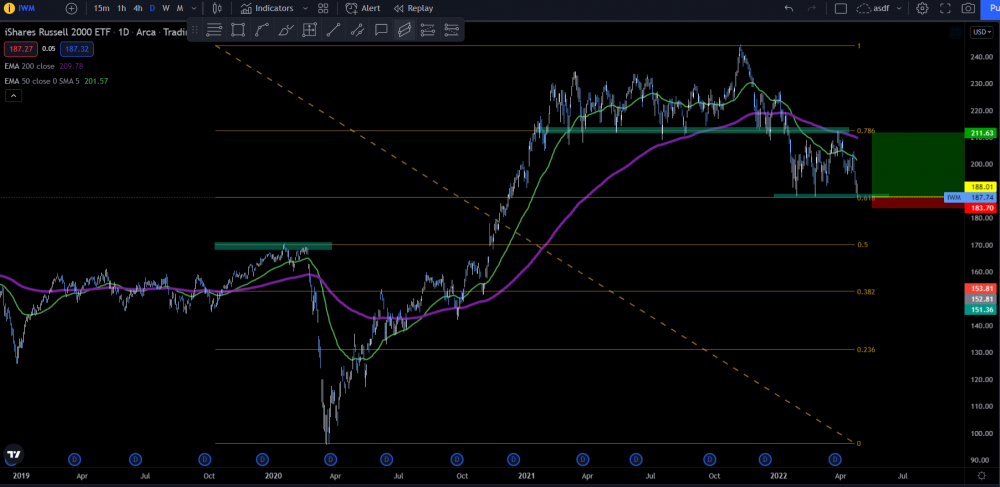Select the rectangle drawing tool
Screen dimensions: 1000x487
[238, 29]
